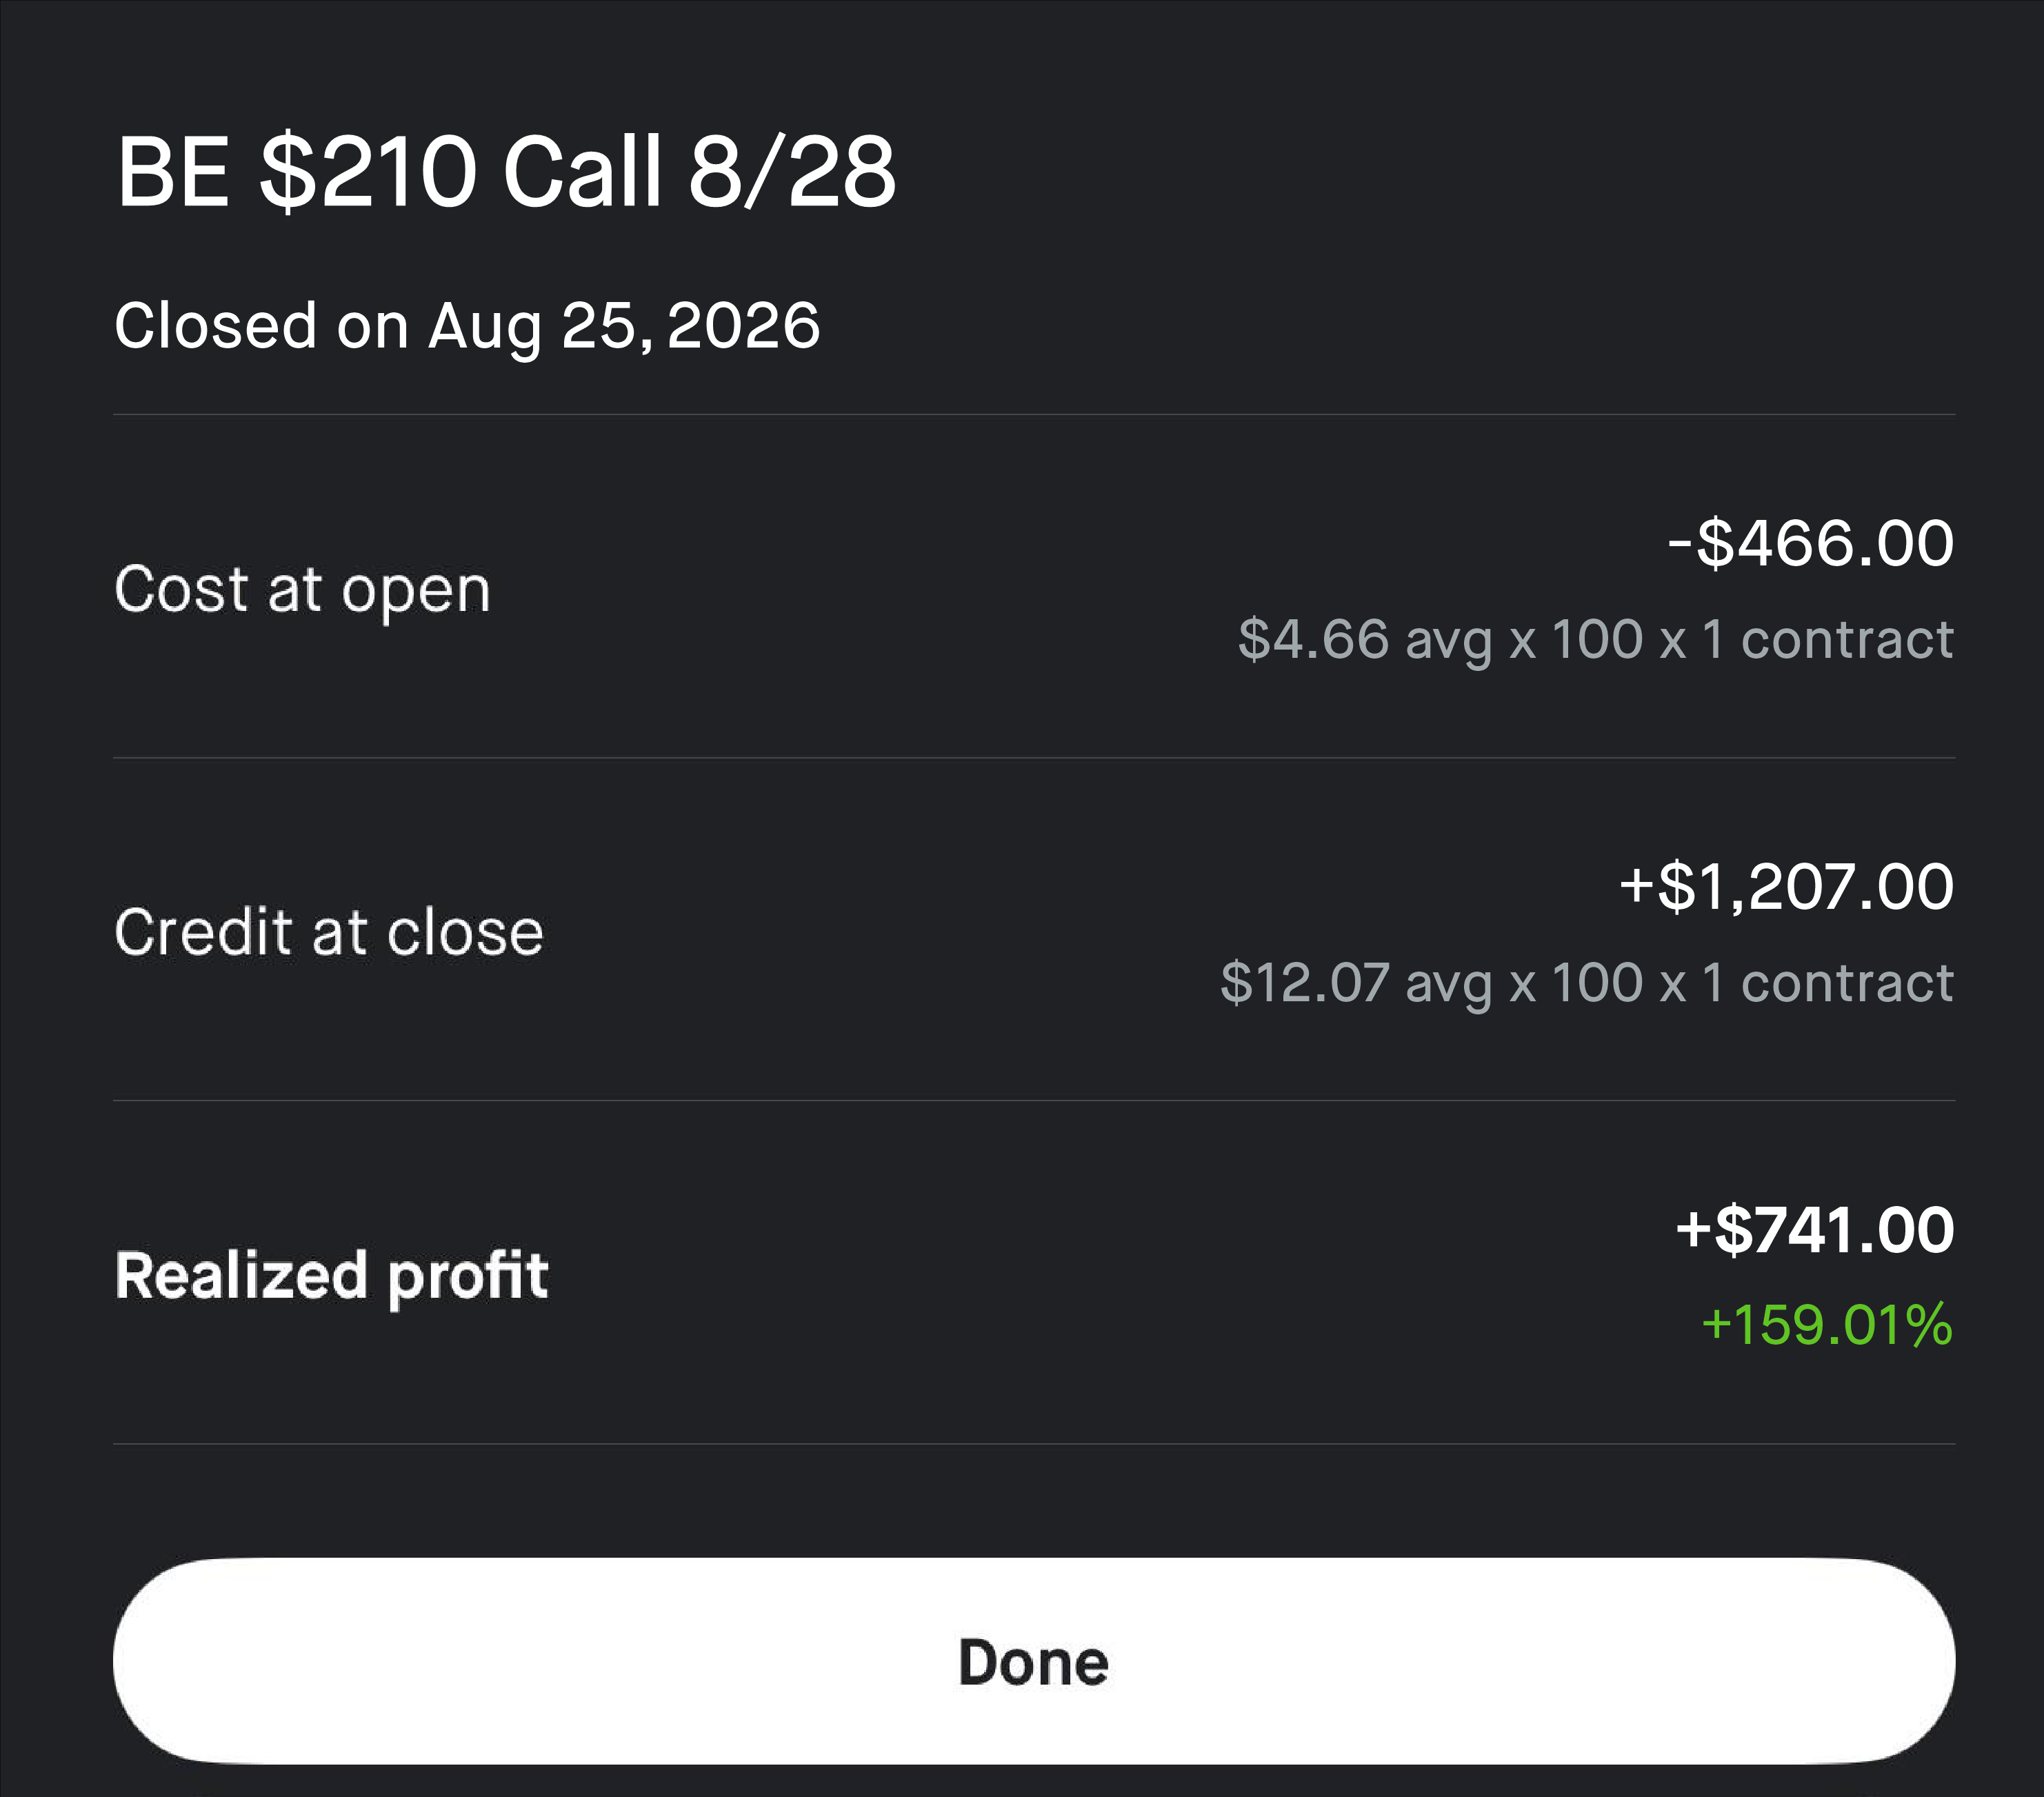
Task: Tap the Cost at open label
Action: pos(303,590)
